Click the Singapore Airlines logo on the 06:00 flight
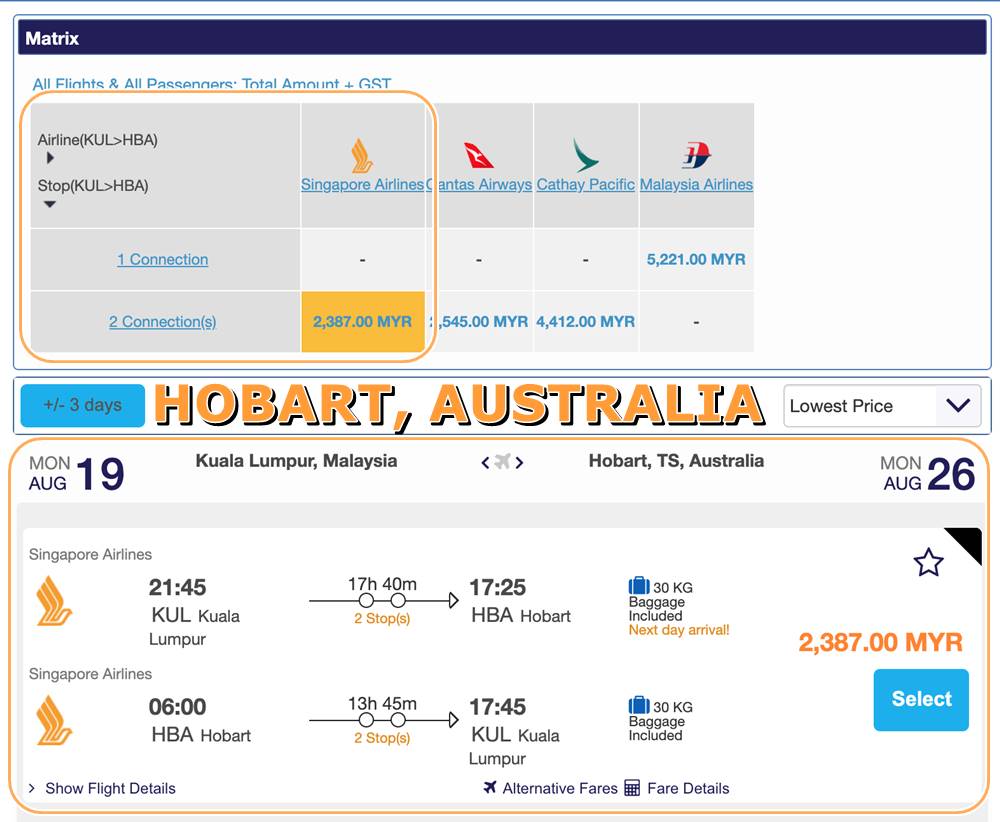Screen dimensions: 1000x822 [54, 721]
